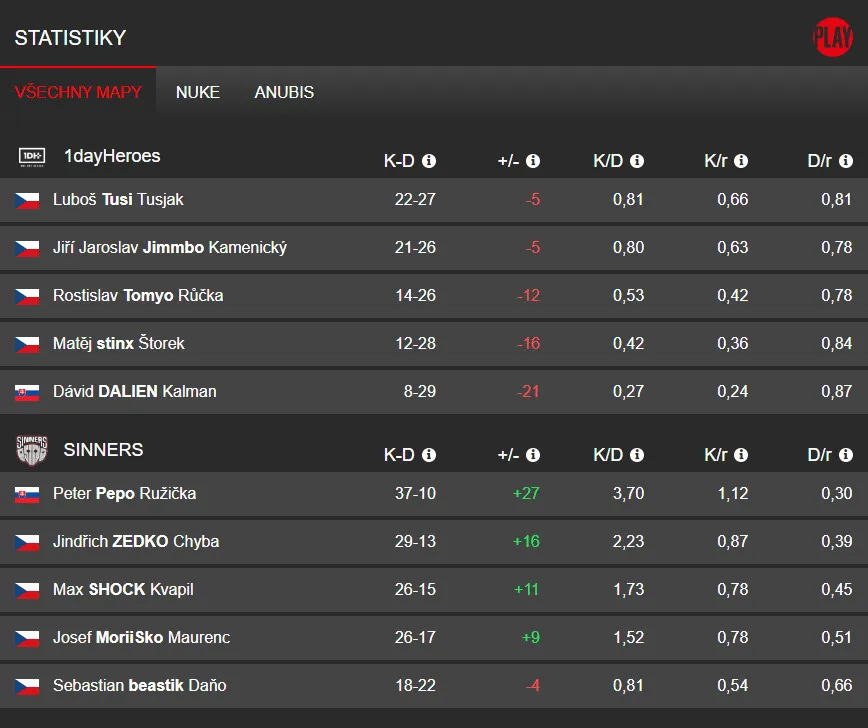This screenshot has height=728, width=868.
Task: Select the VŠECHNY MAPY tab
Action: (78, 92)
